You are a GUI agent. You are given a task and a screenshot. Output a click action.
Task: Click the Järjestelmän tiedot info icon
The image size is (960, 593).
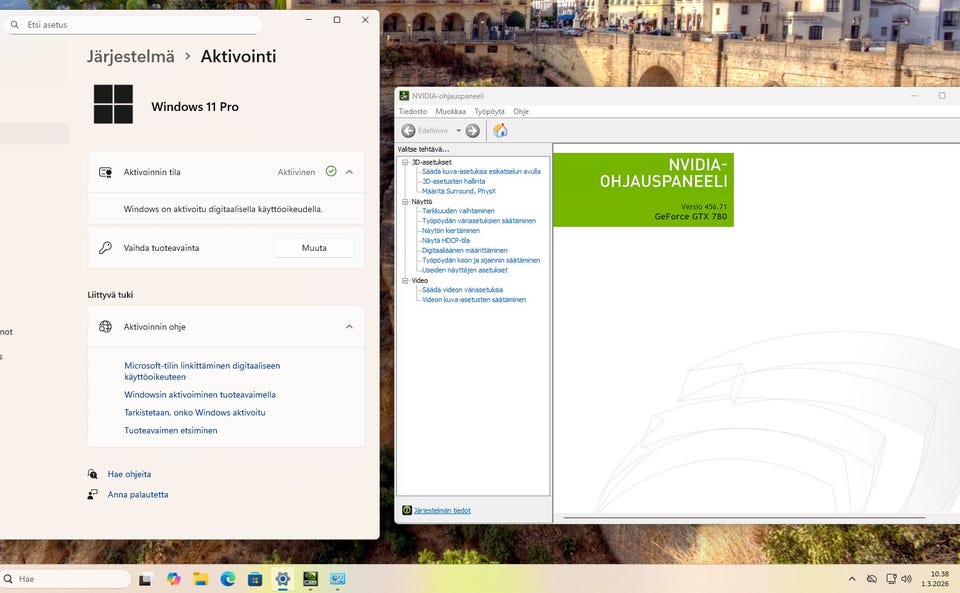407,510
